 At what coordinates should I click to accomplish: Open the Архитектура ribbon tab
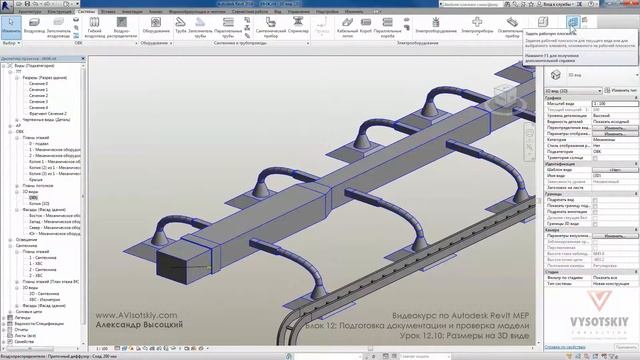(30, 11)
